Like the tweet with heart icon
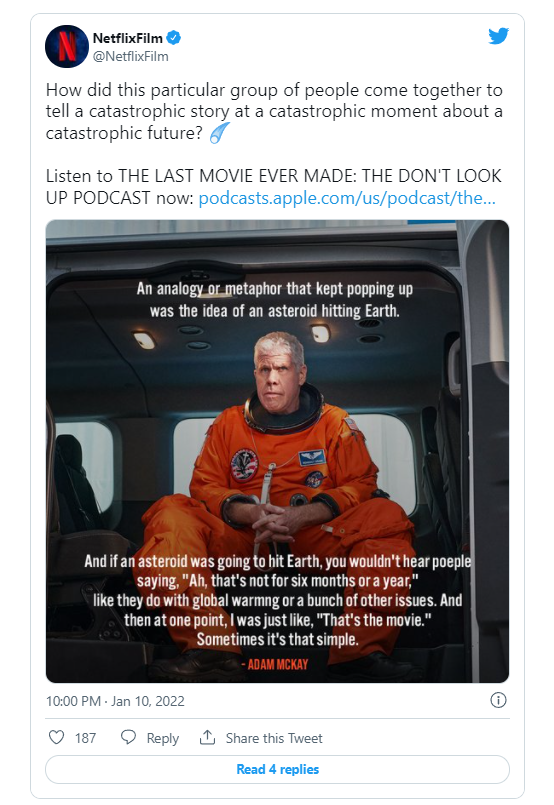 click(x=56, y=738)
